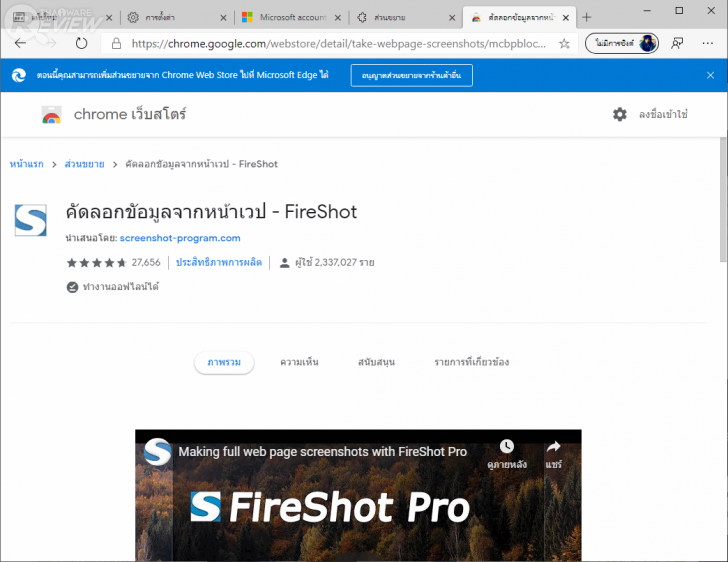Click the padlock site info icon
Image resolution: width=728 pixels, height=562 pixels.
(117, 44)
